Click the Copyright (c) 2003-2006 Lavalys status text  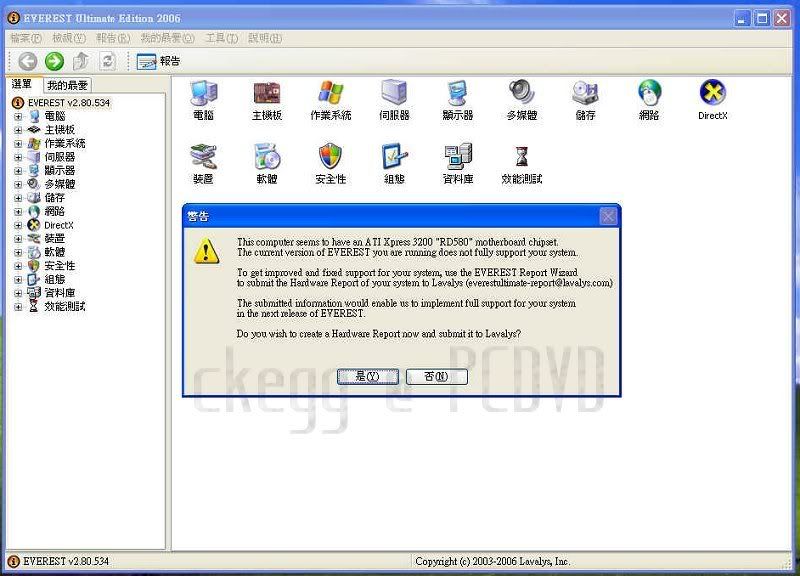click(x=492, y=561)
